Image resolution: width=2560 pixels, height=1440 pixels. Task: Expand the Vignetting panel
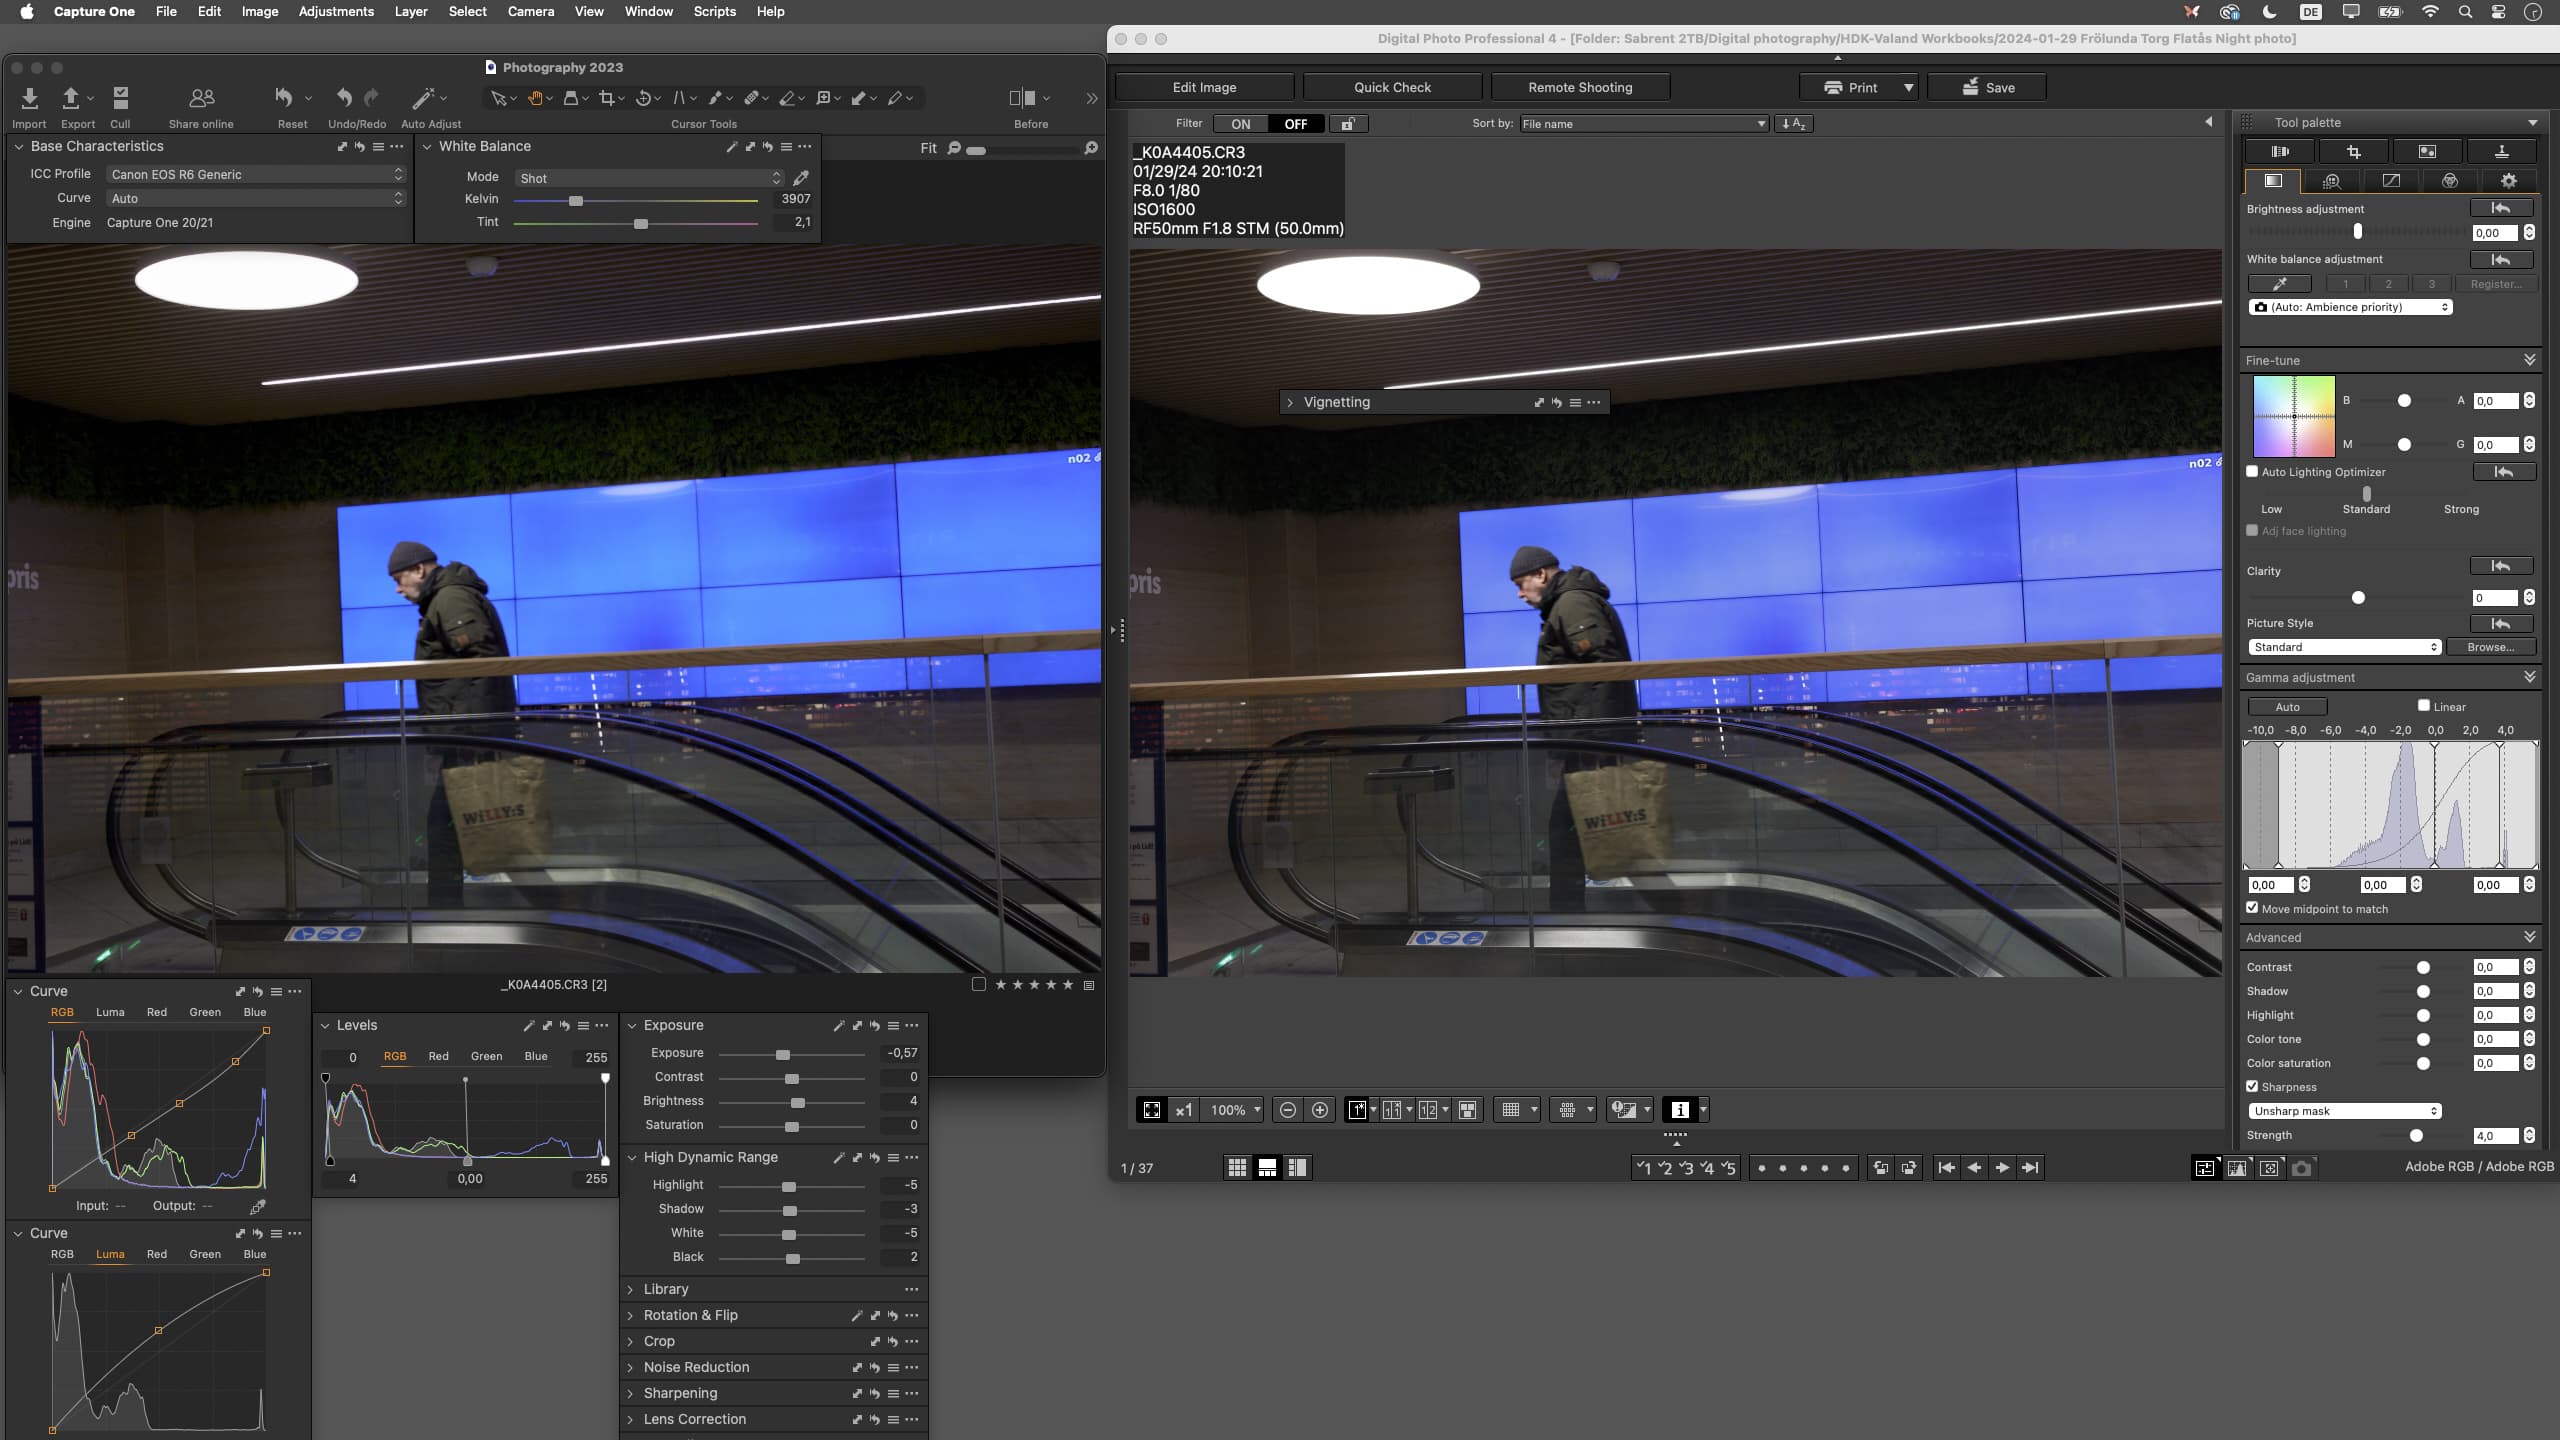[x=1290, y=402]
